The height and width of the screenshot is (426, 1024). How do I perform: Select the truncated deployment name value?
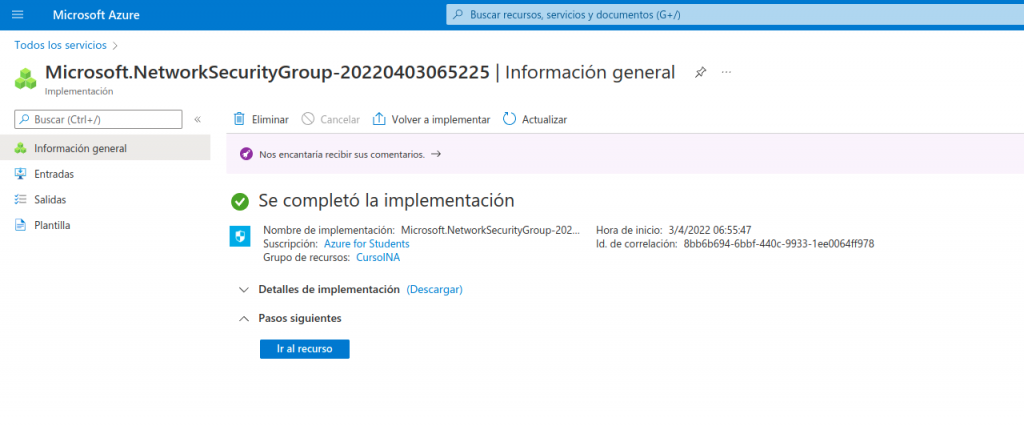coord(490,230)
